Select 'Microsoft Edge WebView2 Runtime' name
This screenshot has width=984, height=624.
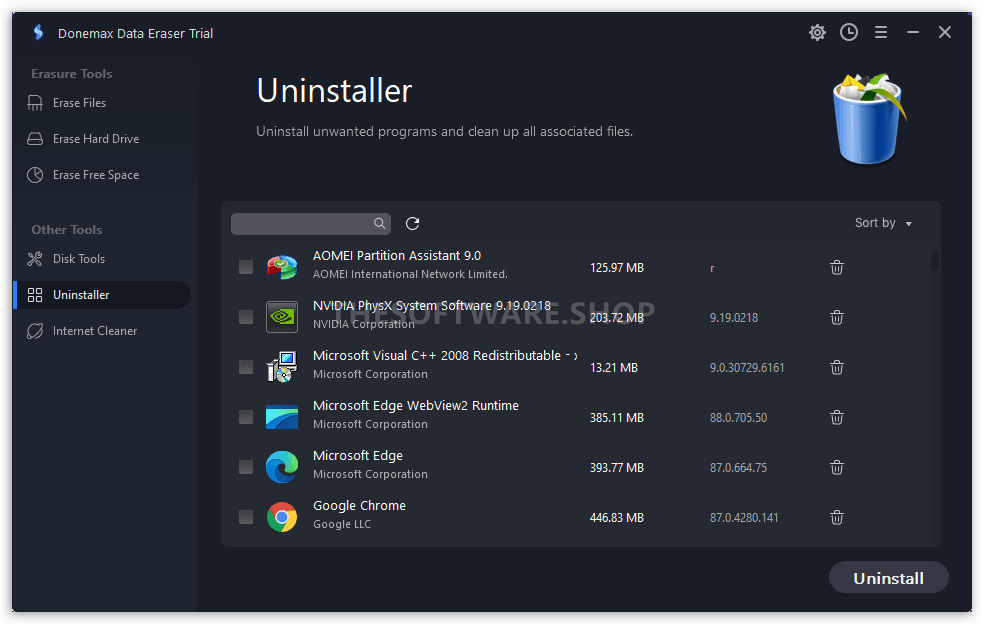[415, 406]
